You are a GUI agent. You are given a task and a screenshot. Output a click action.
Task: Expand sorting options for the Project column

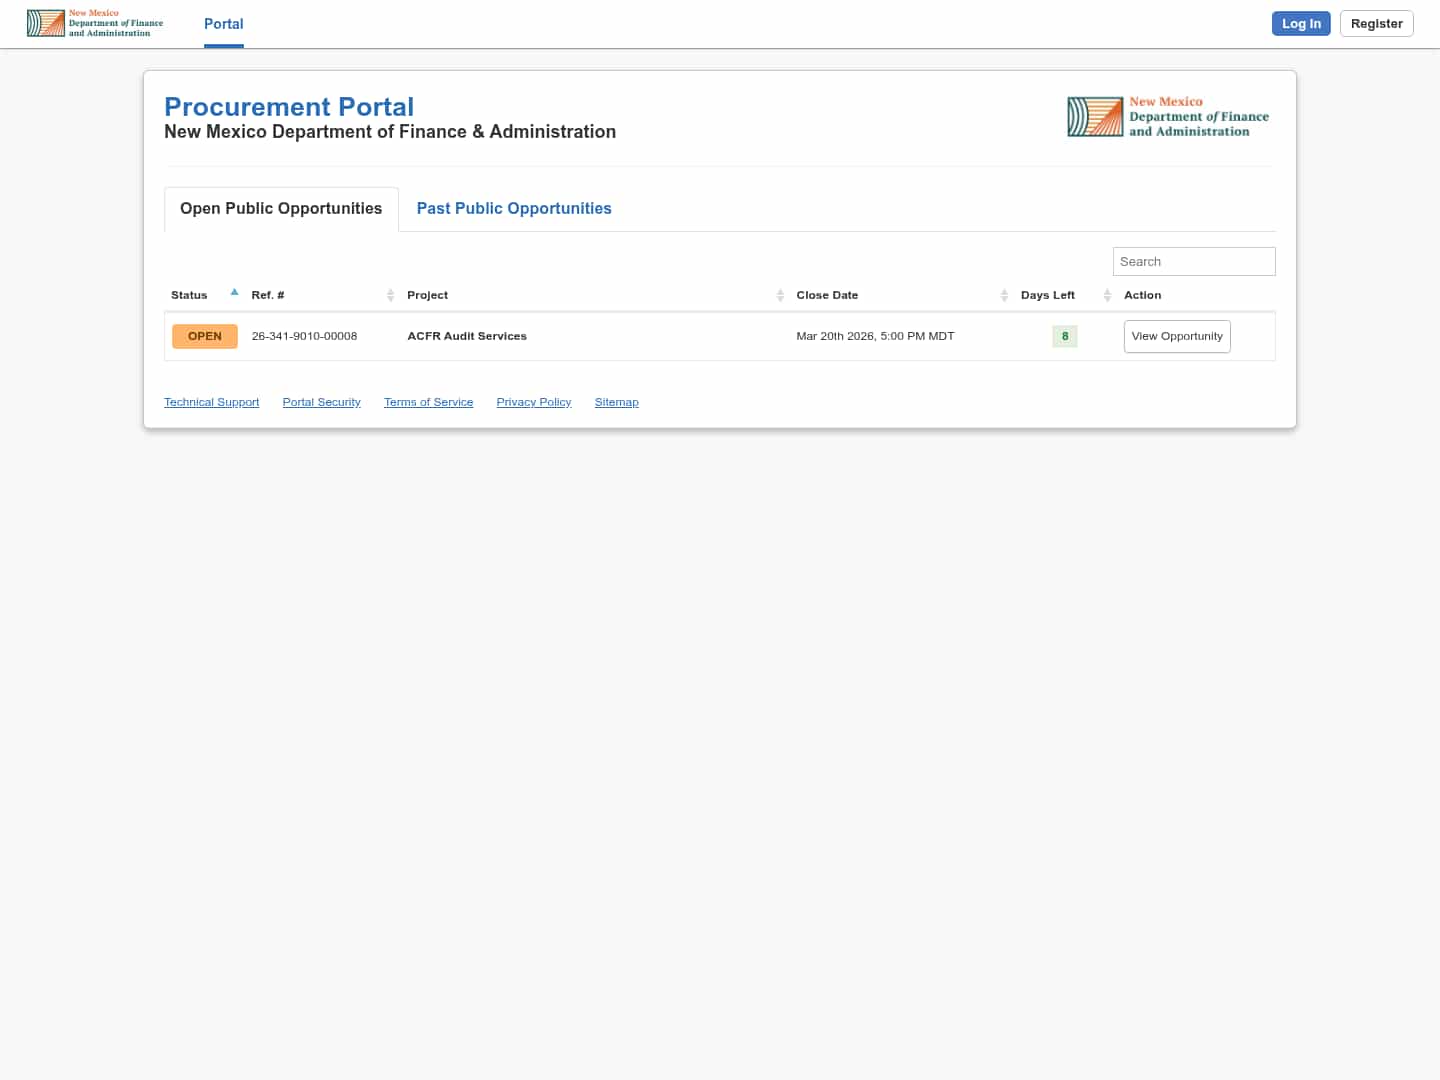pos(781,295)
